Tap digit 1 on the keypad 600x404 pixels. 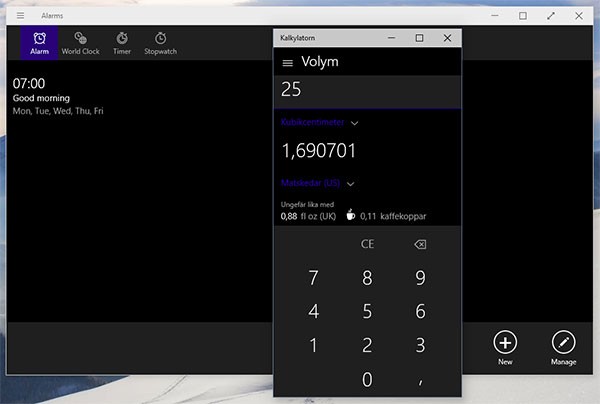click(313, 345)
